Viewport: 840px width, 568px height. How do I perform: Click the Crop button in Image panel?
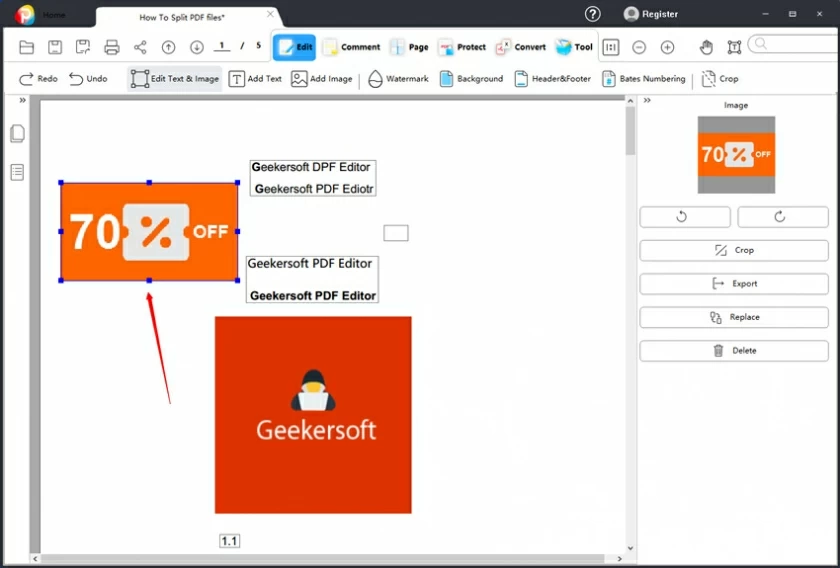click(734, 250)
